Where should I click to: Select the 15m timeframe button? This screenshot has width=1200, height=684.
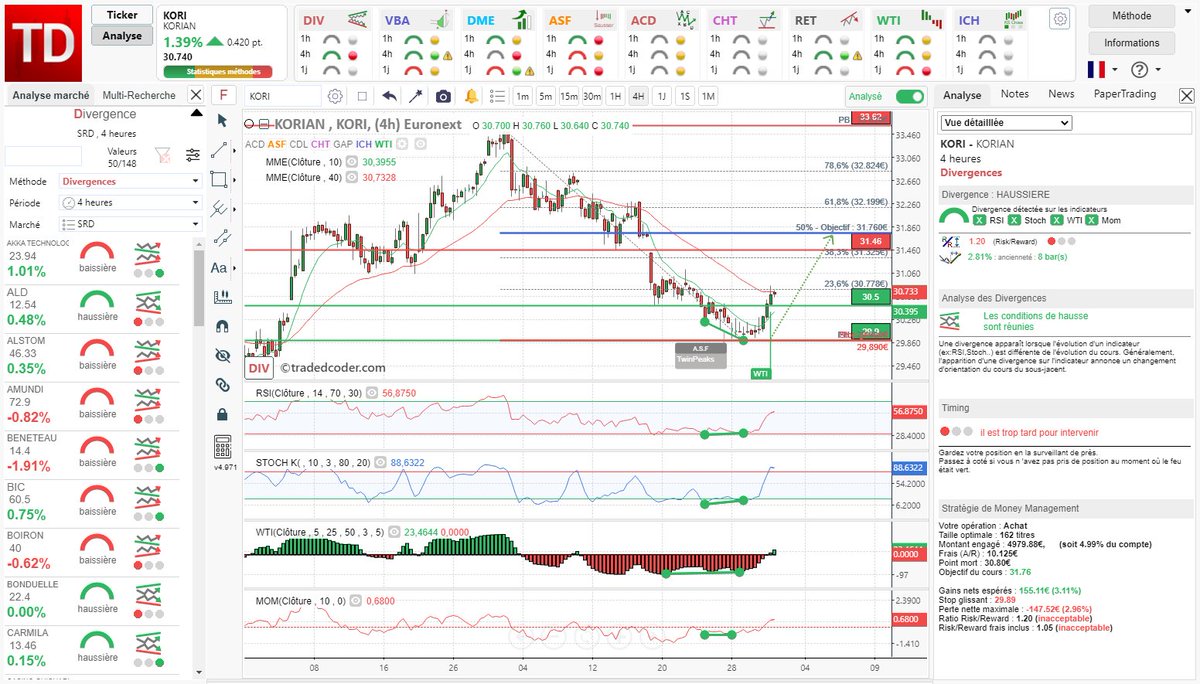point(569,96)
